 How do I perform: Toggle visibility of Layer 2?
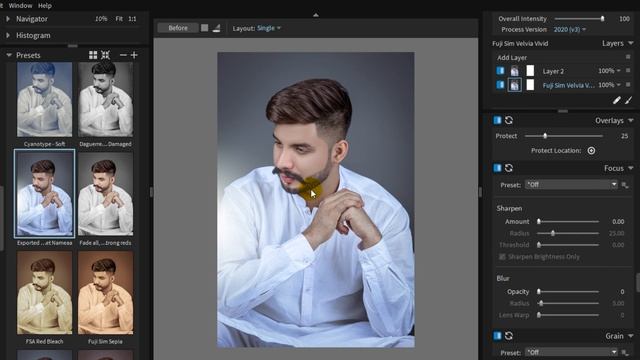[500, 71]
